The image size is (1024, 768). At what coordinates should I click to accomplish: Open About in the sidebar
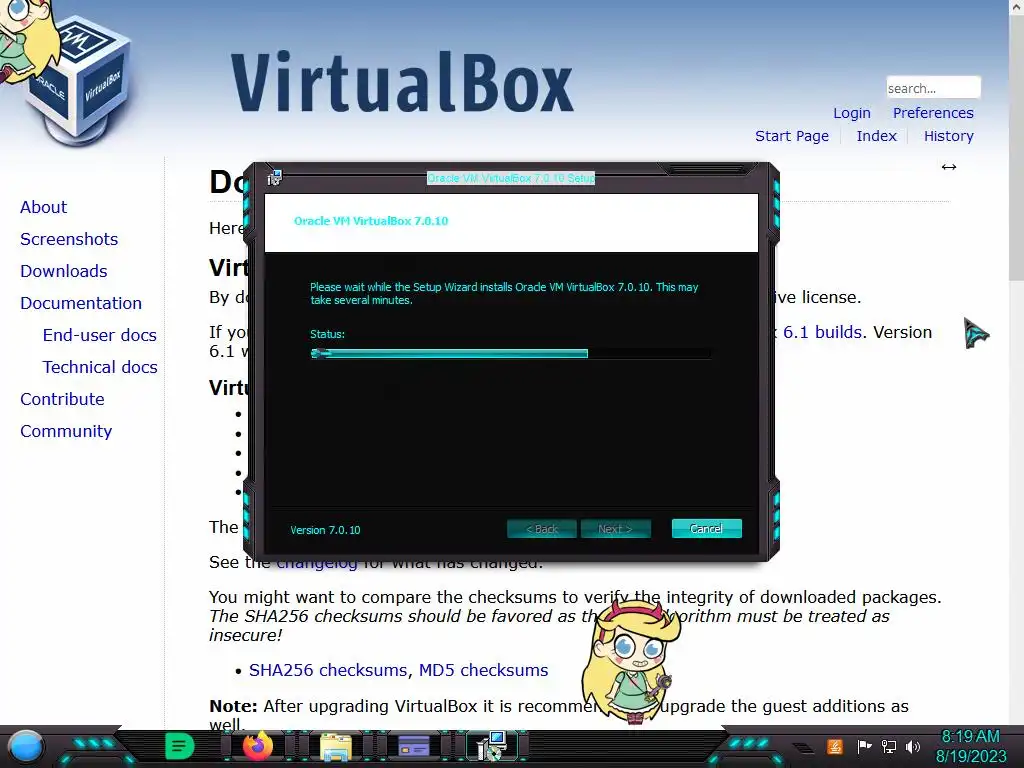click(x=44, y=207)
